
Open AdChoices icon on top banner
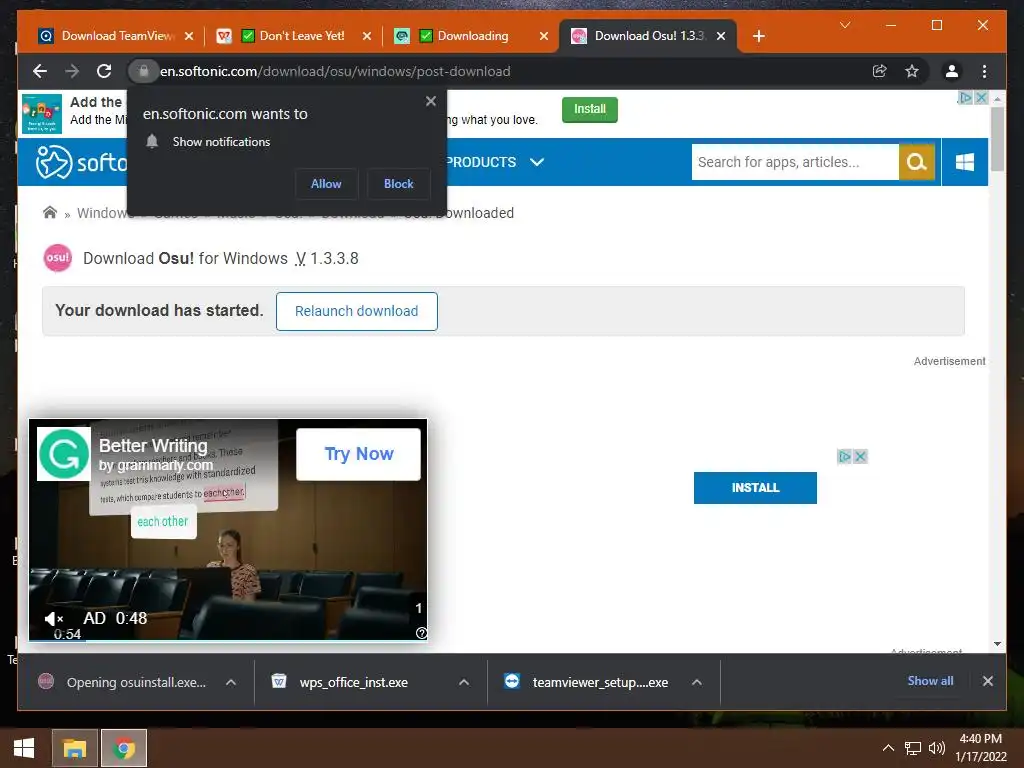click(965, 97)
